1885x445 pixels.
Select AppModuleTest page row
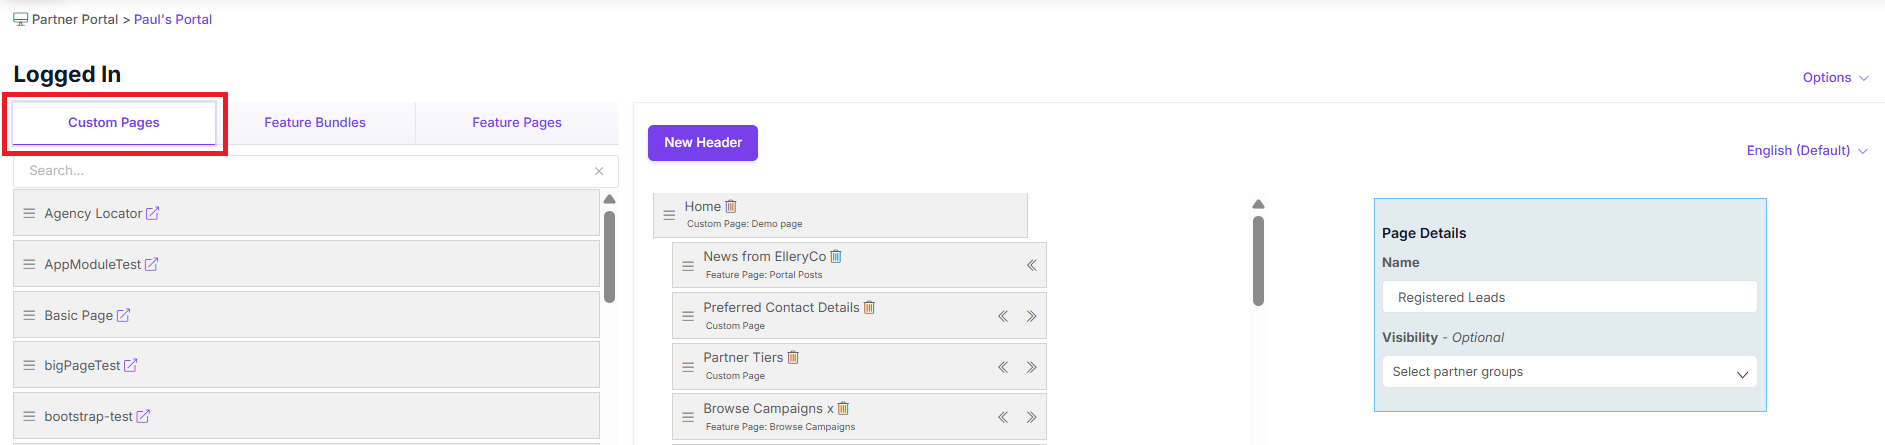(306, 264)
